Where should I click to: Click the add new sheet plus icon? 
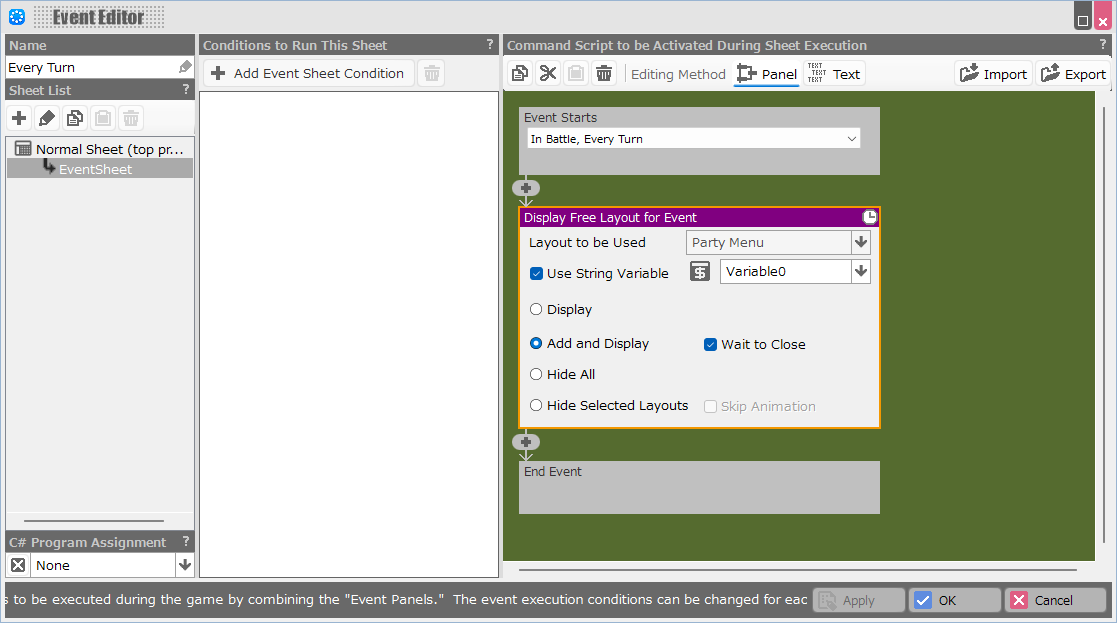[19, 118]
